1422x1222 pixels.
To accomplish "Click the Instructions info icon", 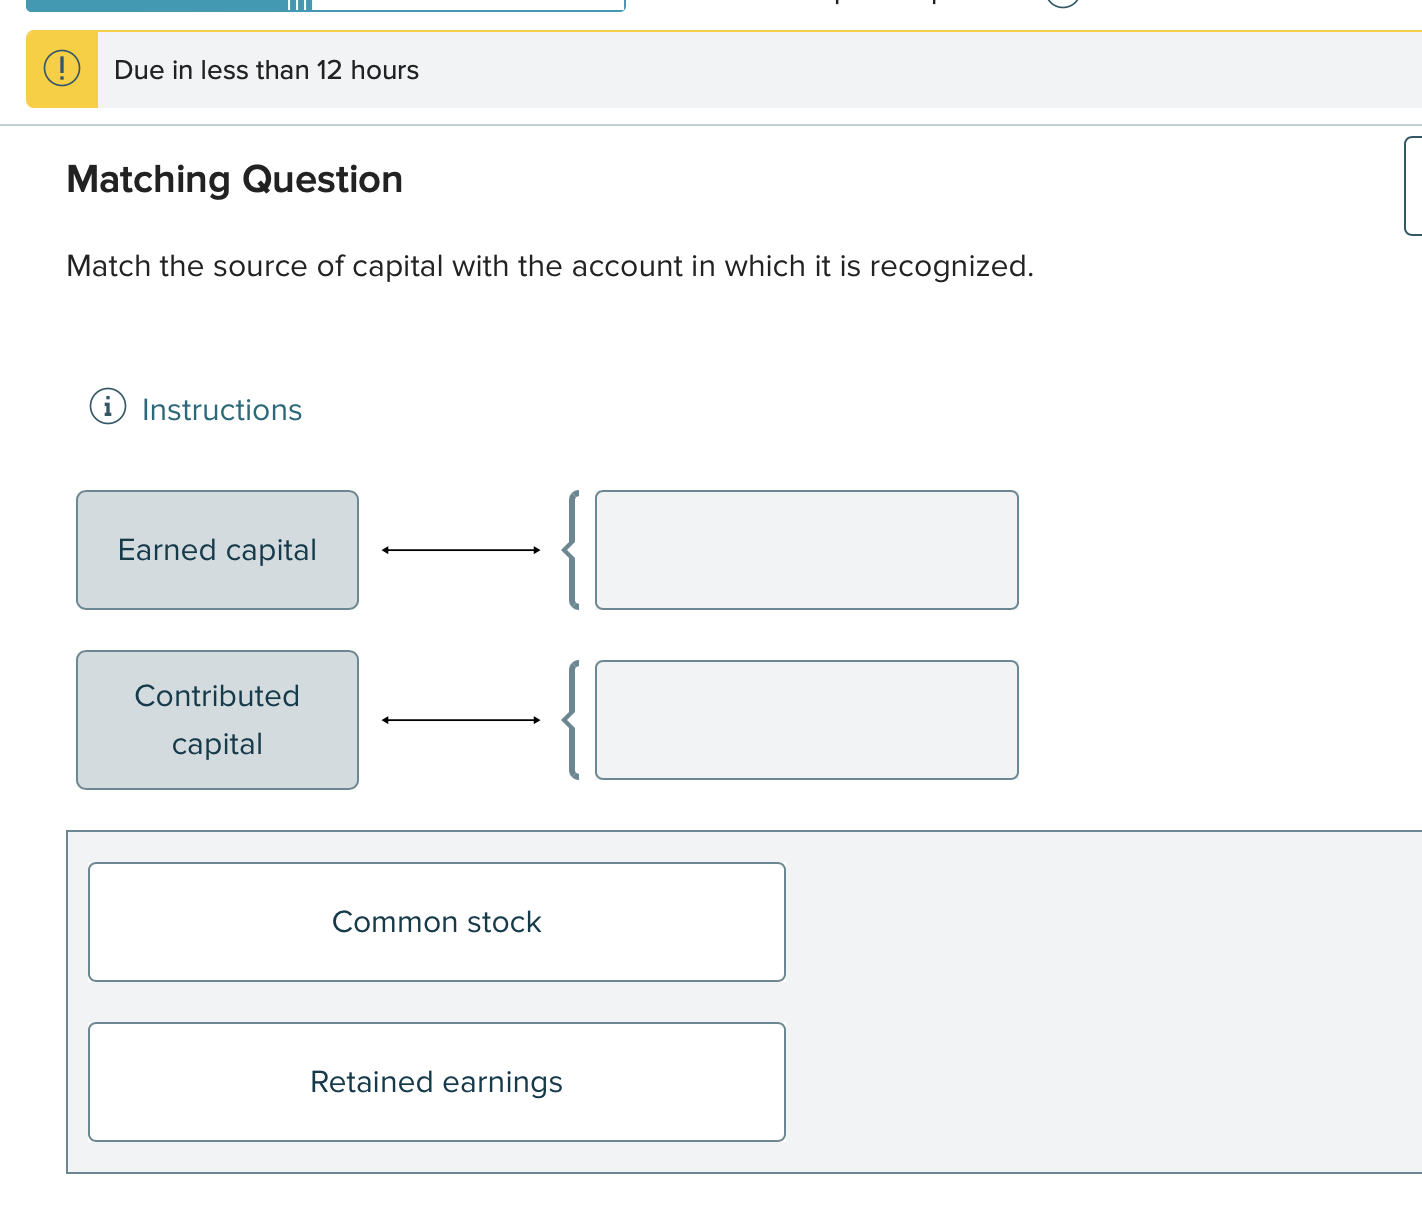I will tap(108, 407).
